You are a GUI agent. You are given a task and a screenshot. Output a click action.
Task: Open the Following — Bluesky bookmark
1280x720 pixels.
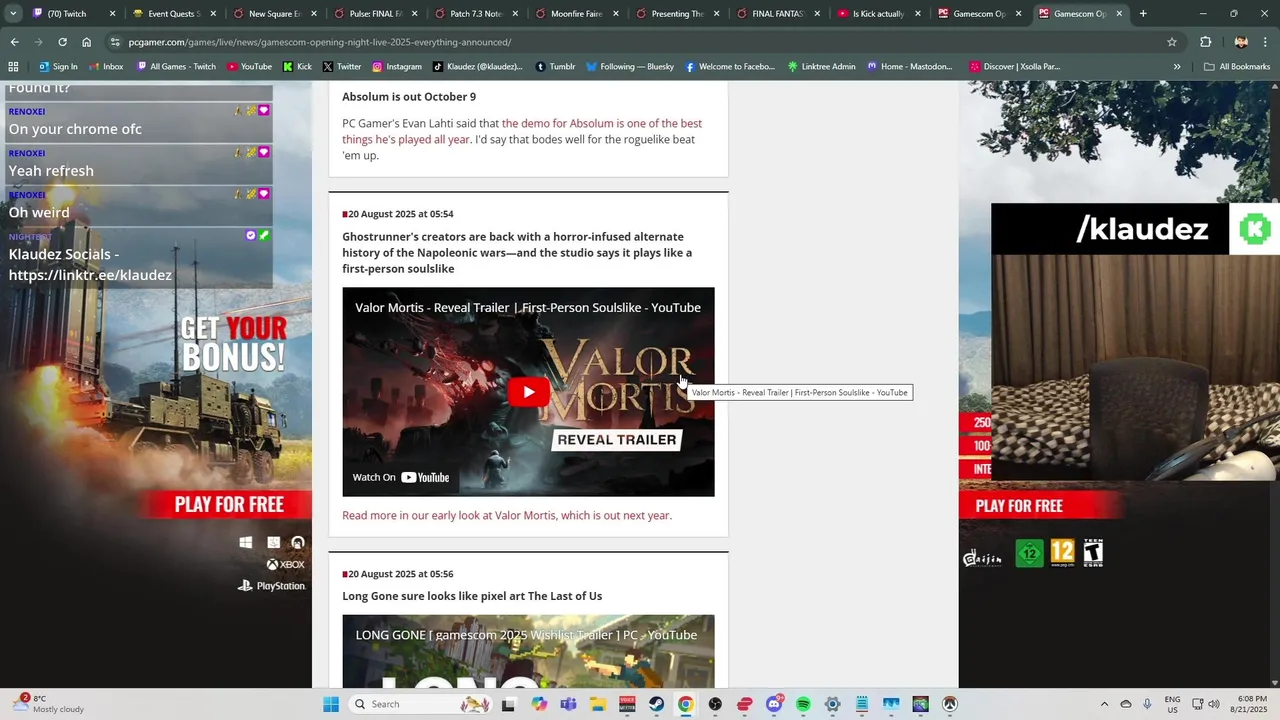[630, 67]
